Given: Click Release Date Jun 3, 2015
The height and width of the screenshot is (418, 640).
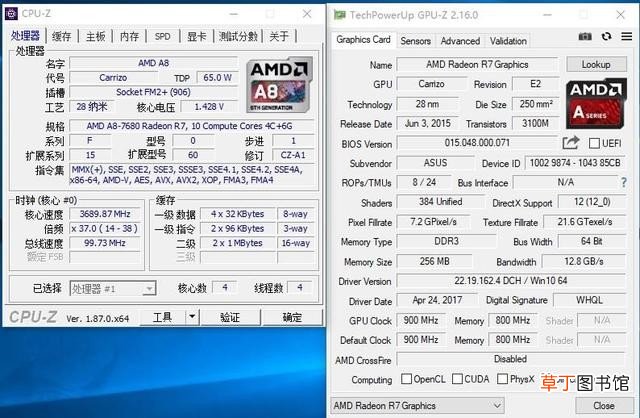Looking at the screenshot, I should pos(427,123).
